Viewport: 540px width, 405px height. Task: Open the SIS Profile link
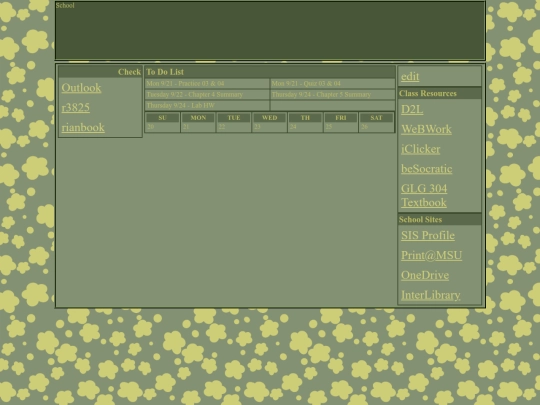(428, 236)
